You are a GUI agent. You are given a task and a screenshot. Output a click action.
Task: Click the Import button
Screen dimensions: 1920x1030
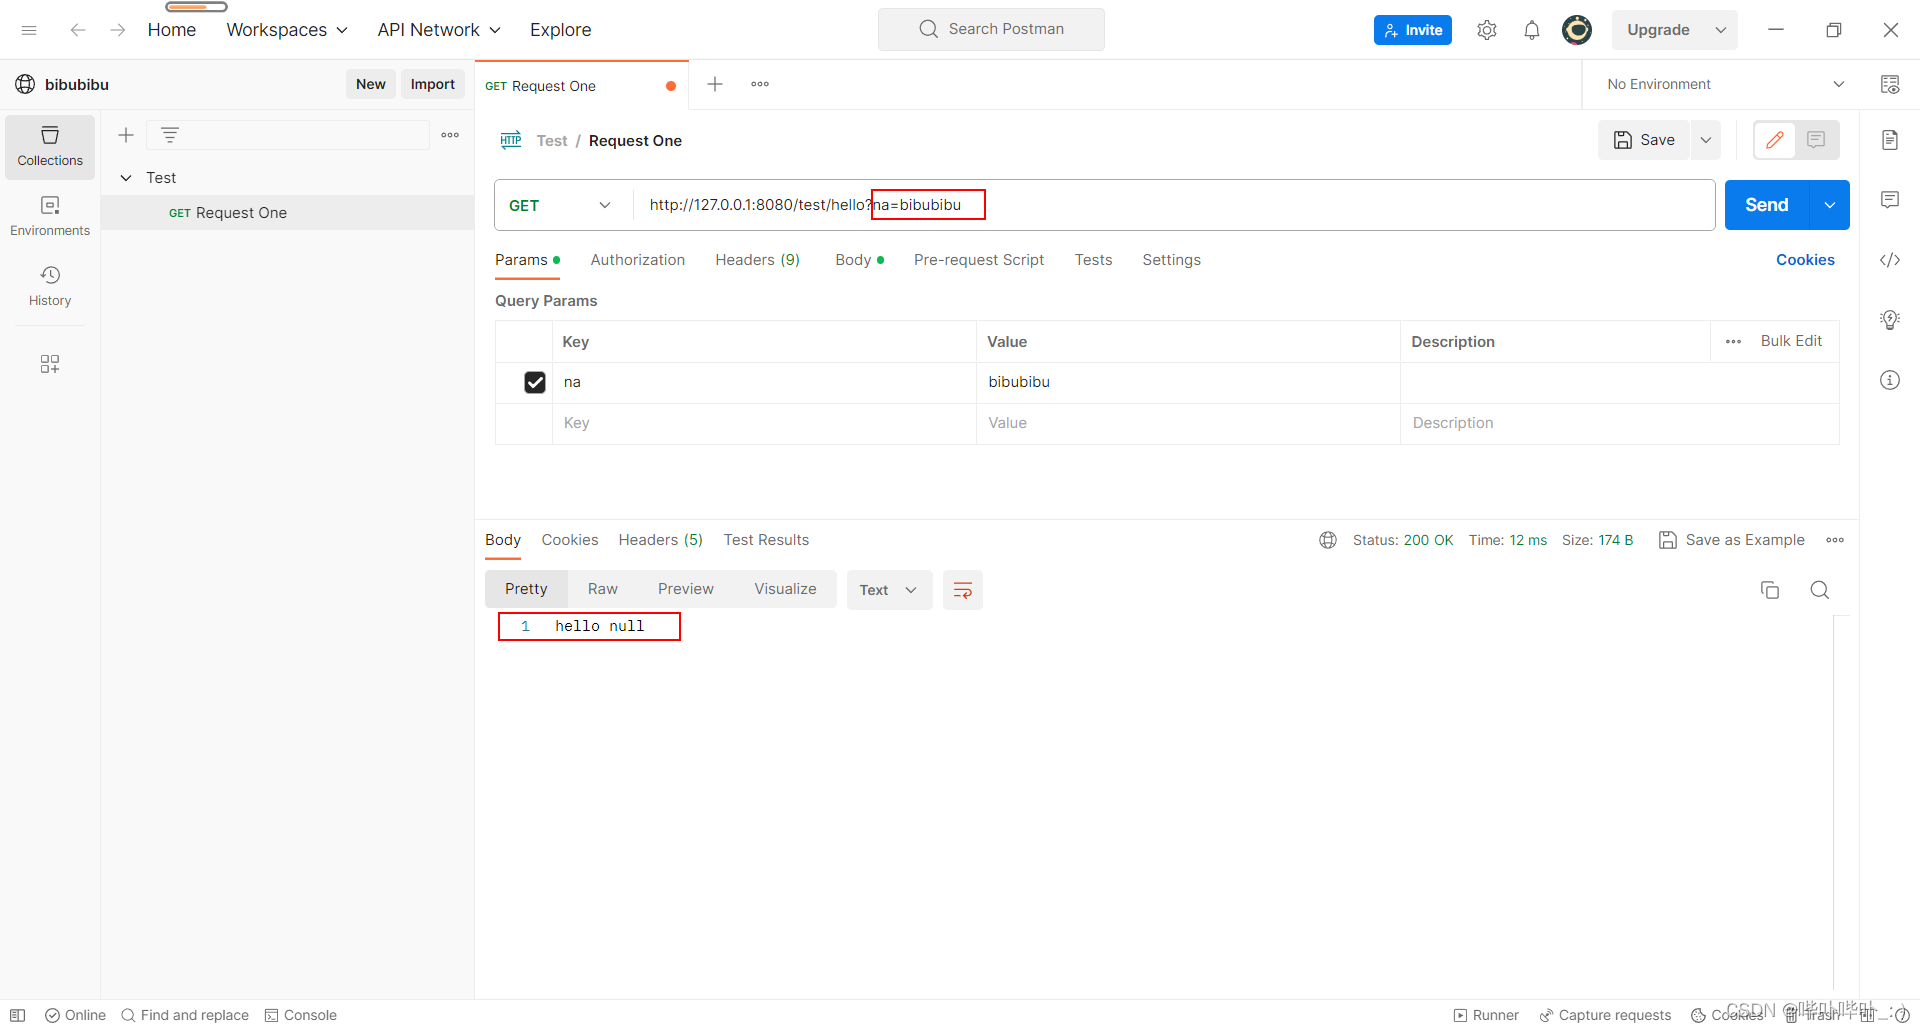click(x=433, y=84)
